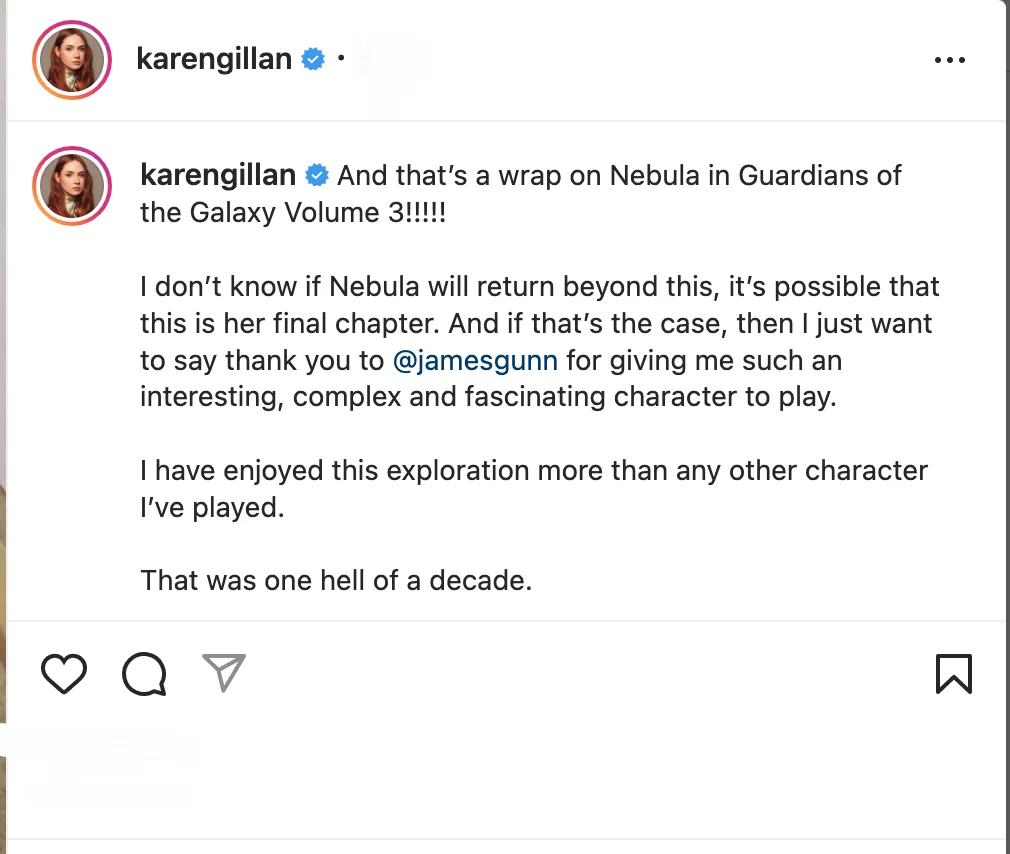Share the post using paper plane icon
The width and height of the screenshot is (1010, 854).
point(223,673)
